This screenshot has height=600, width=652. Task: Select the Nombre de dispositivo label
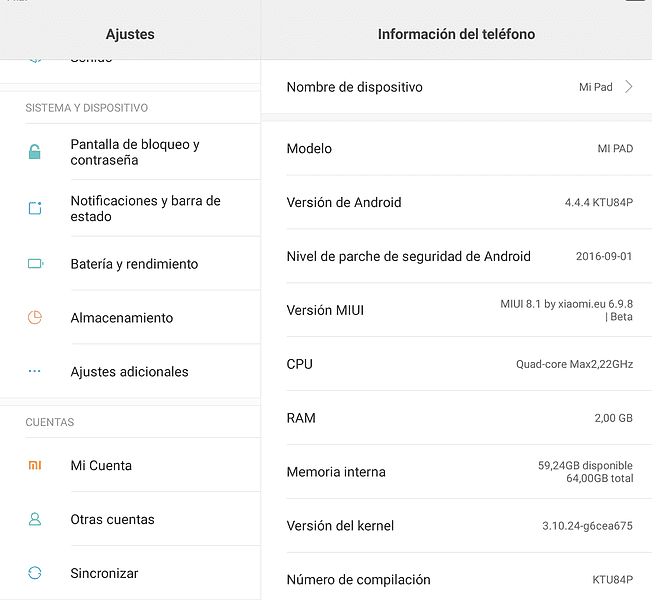(354, 87)
